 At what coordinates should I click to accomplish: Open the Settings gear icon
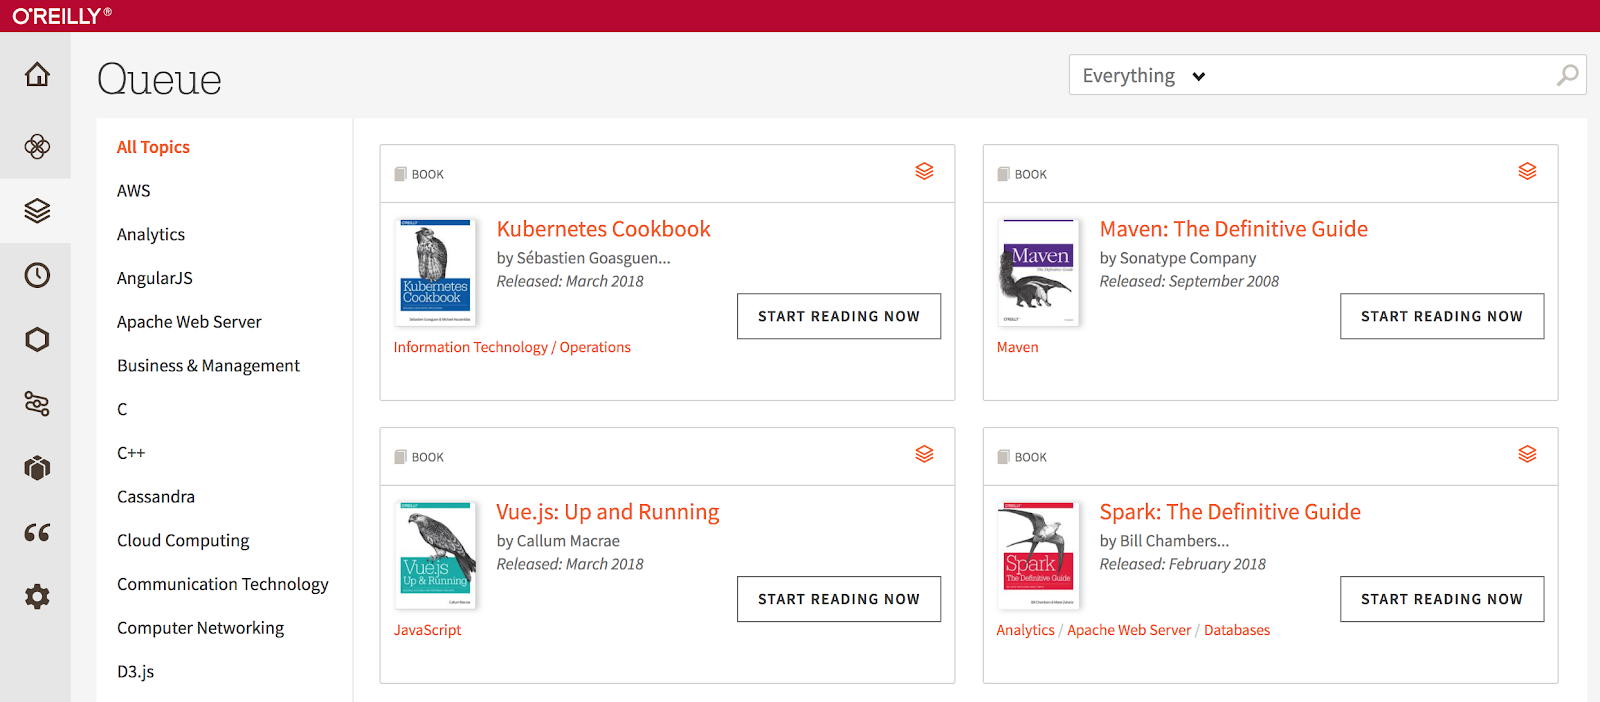click(x=37, y=597)
